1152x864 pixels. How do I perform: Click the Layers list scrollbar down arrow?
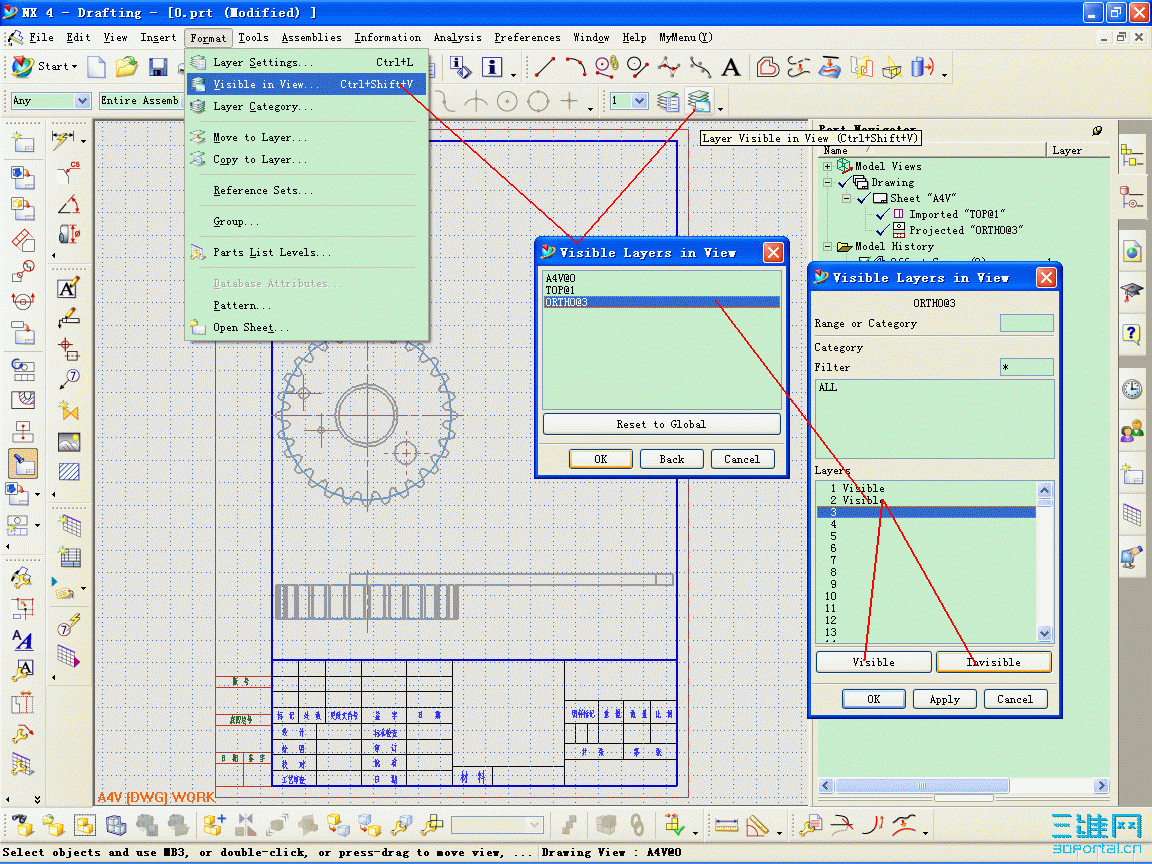(x=1045, y=633)
